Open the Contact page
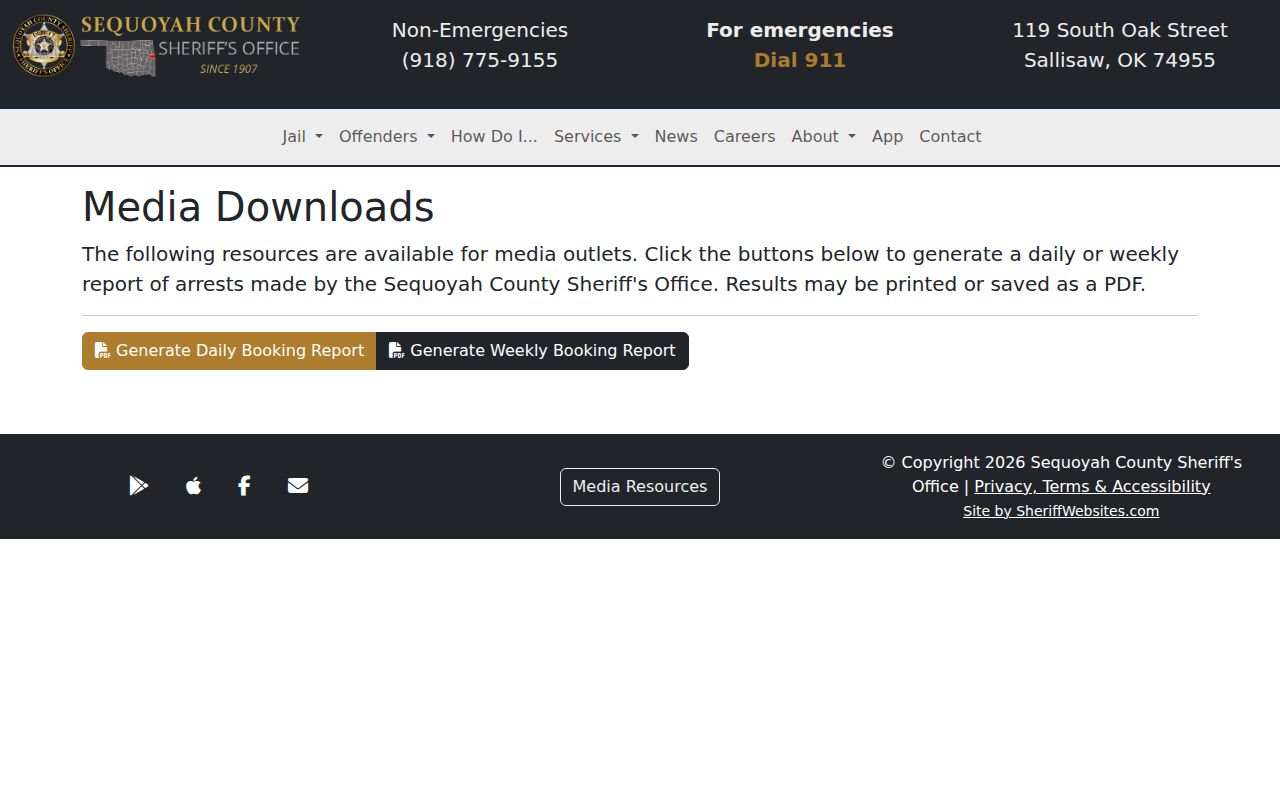The image size is (1280, 800). point(950,137)
